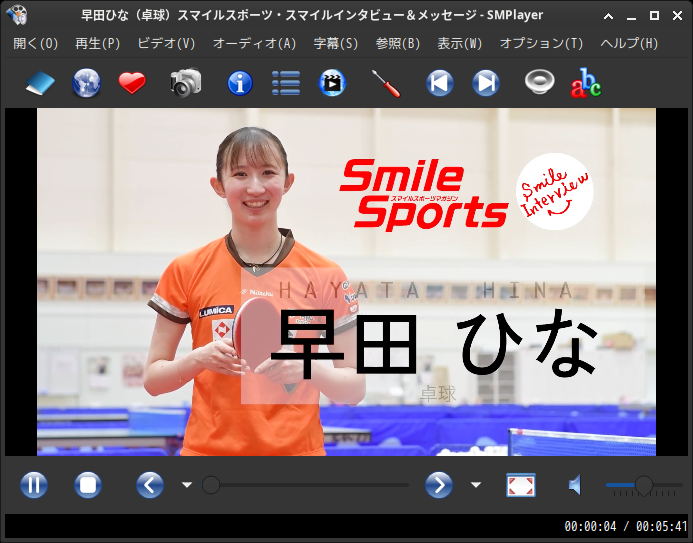Image resolution: width=693 pixels, height=543 pixels.
Task: Stop the video playback
Action: click(88, 485)
